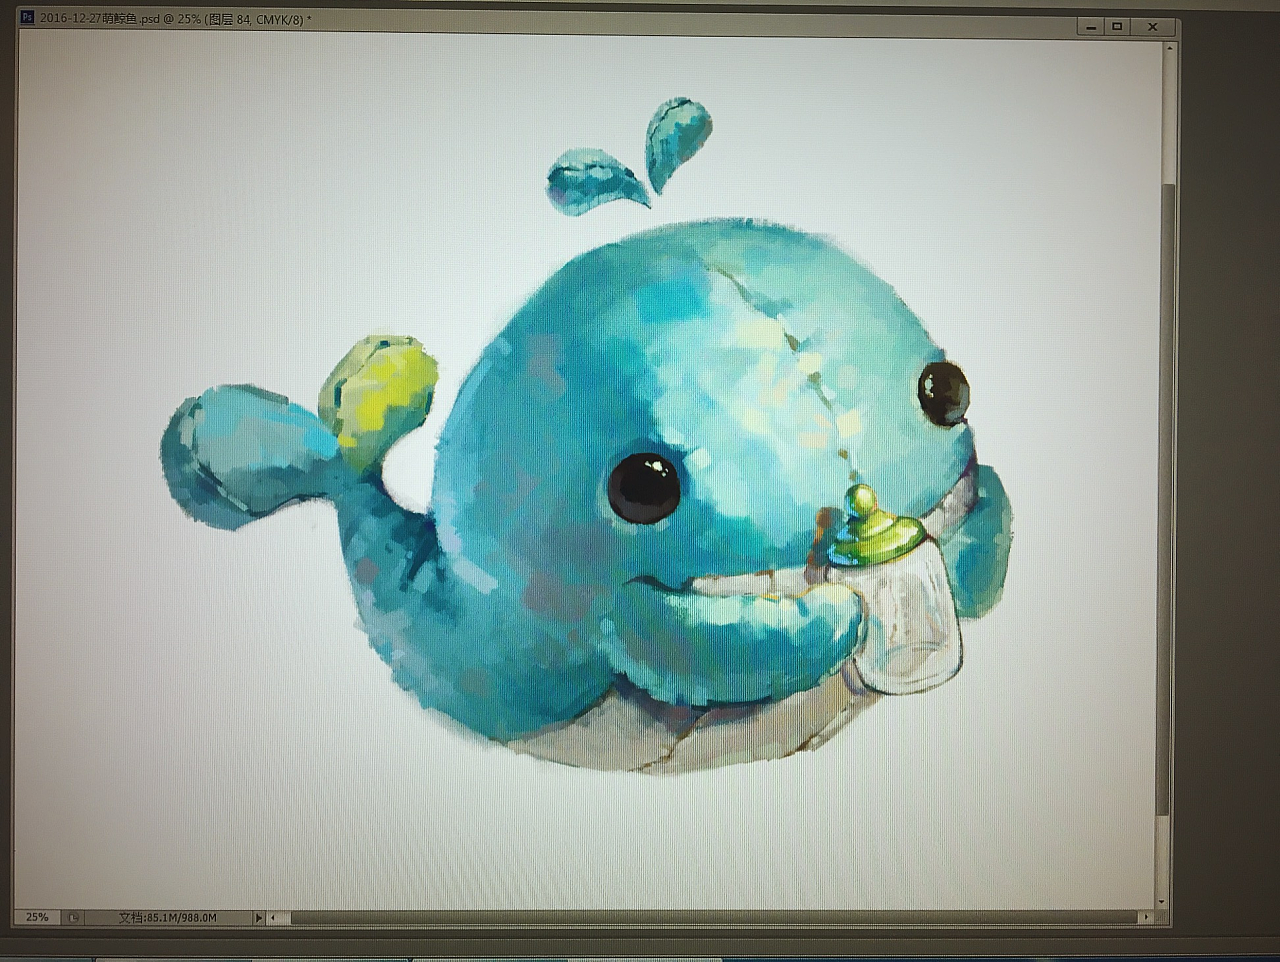This screenshot has height=962, width=1280.
Task: Click the vertical scrollbar down arrow
Action: pos(1162,901)
